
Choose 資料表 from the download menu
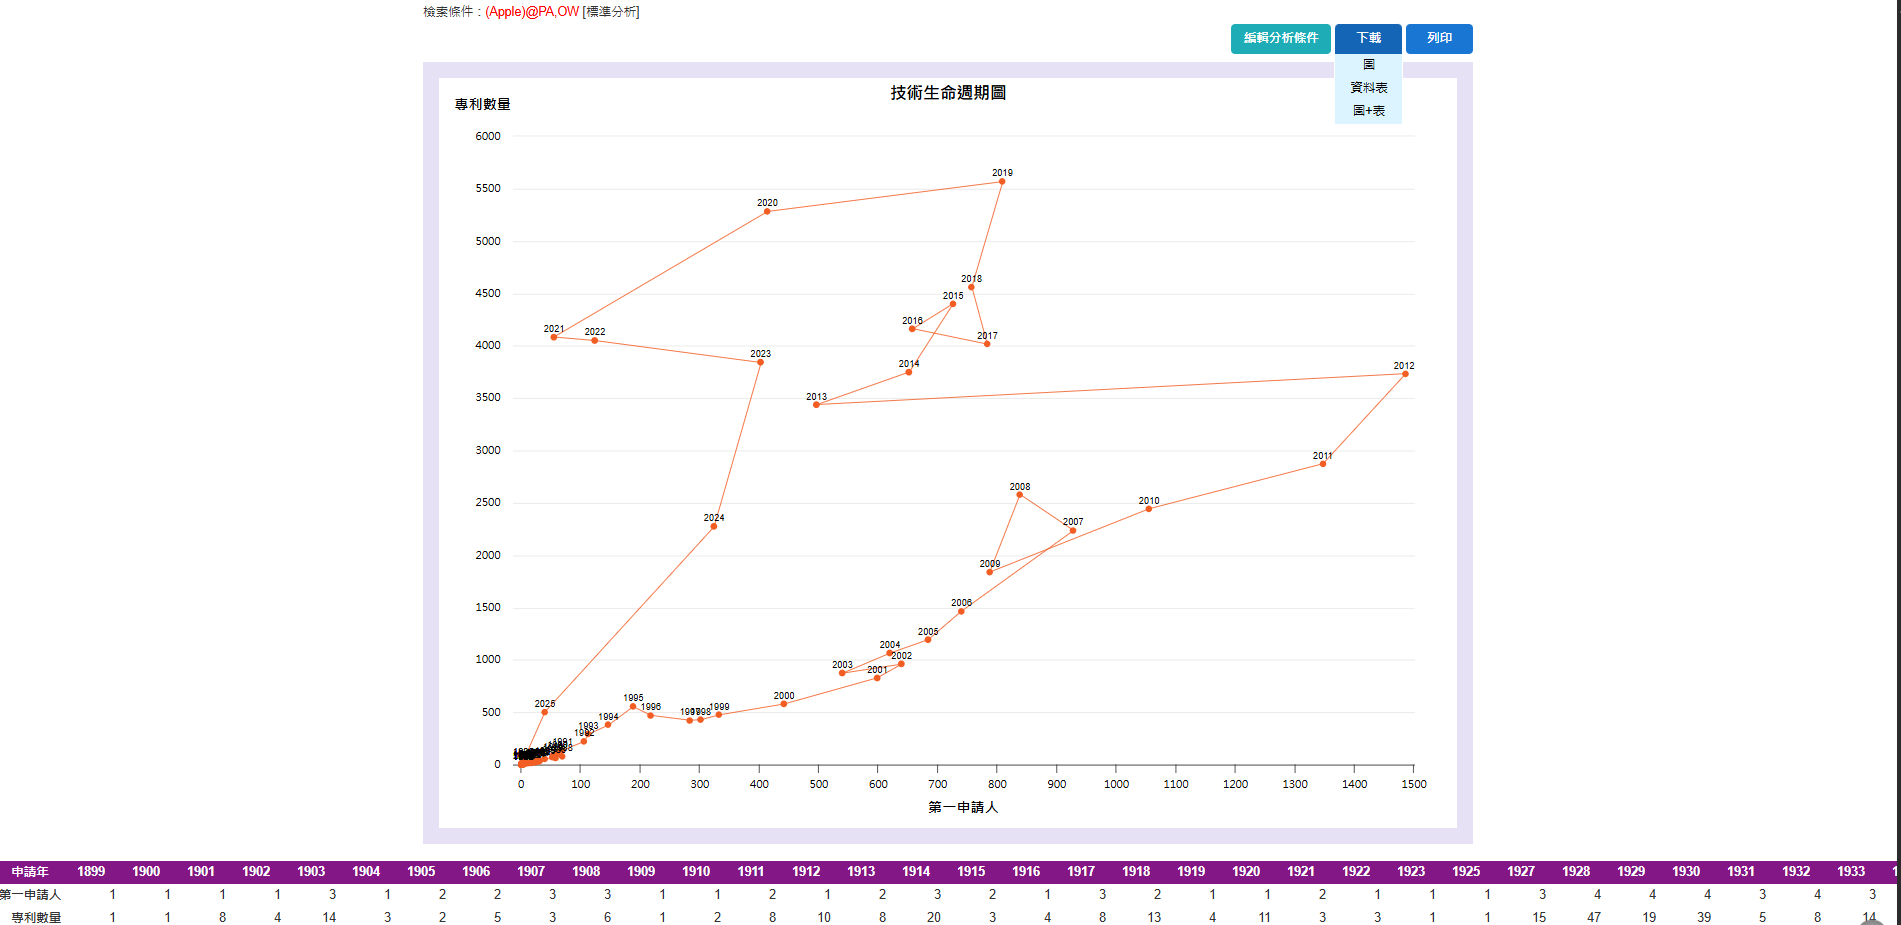pyautogui.click(x=1368, y=88)
